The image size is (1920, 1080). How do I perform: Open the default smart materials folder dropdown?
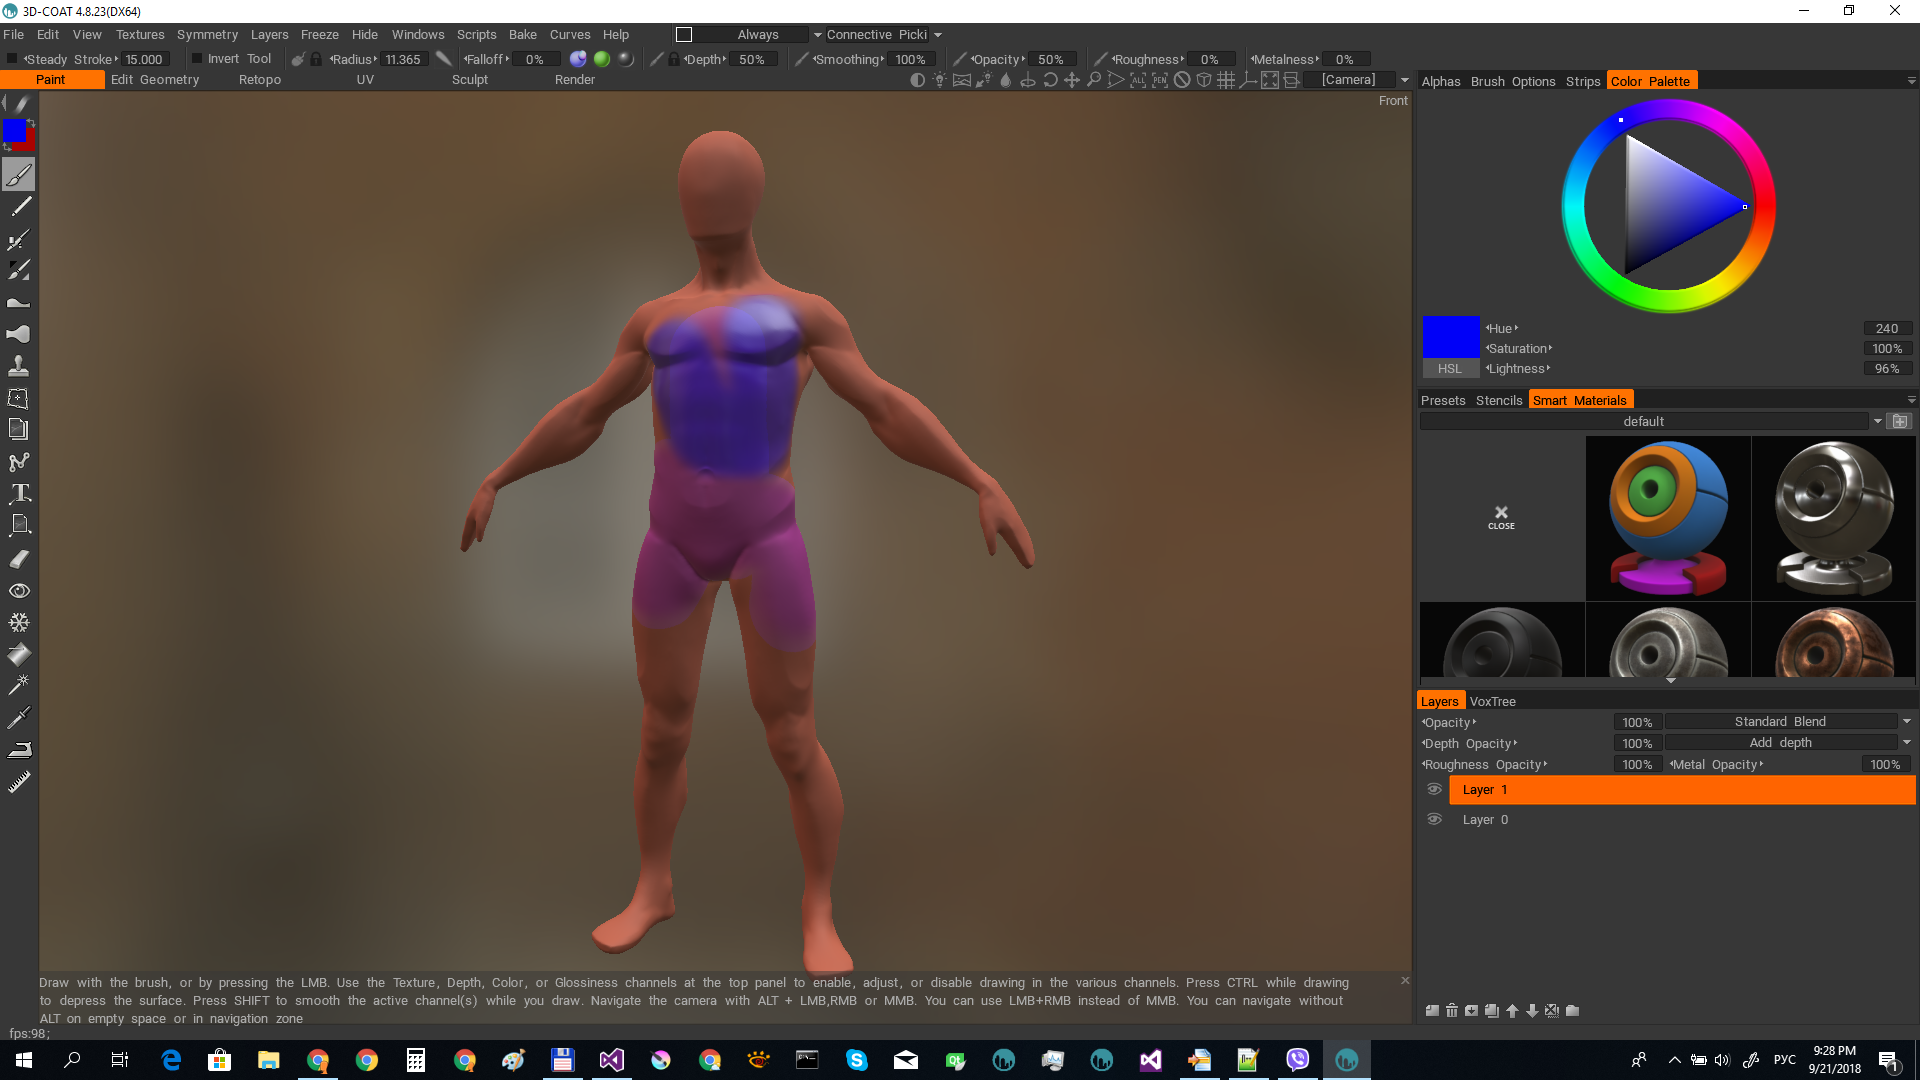coord(1877,421)
